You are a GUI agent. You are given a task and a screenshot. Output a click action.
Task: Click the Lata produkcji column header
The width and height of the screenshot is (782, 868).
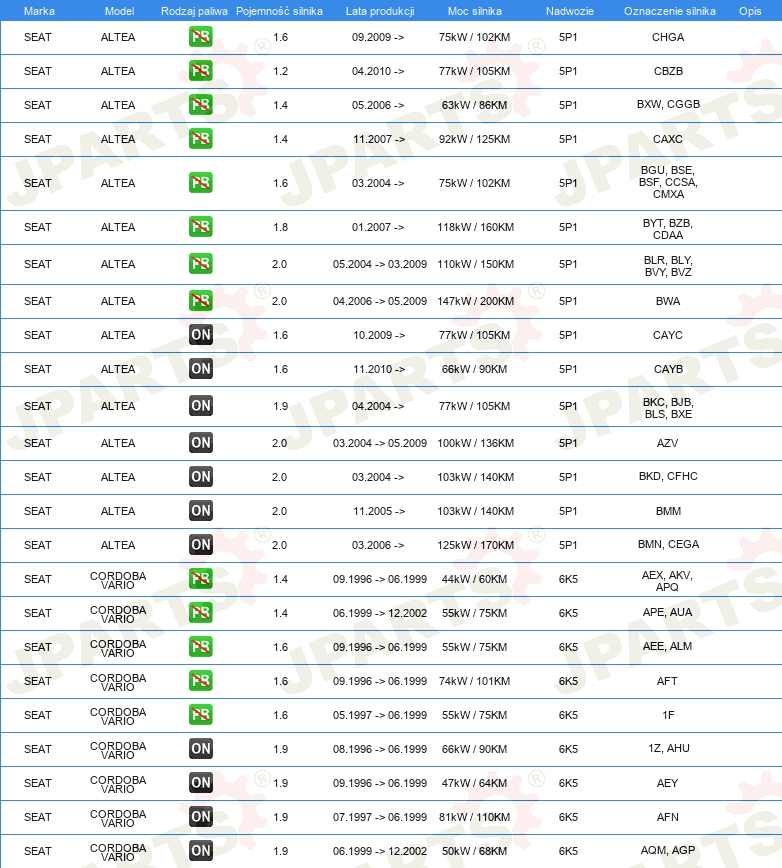coord(380,11)
